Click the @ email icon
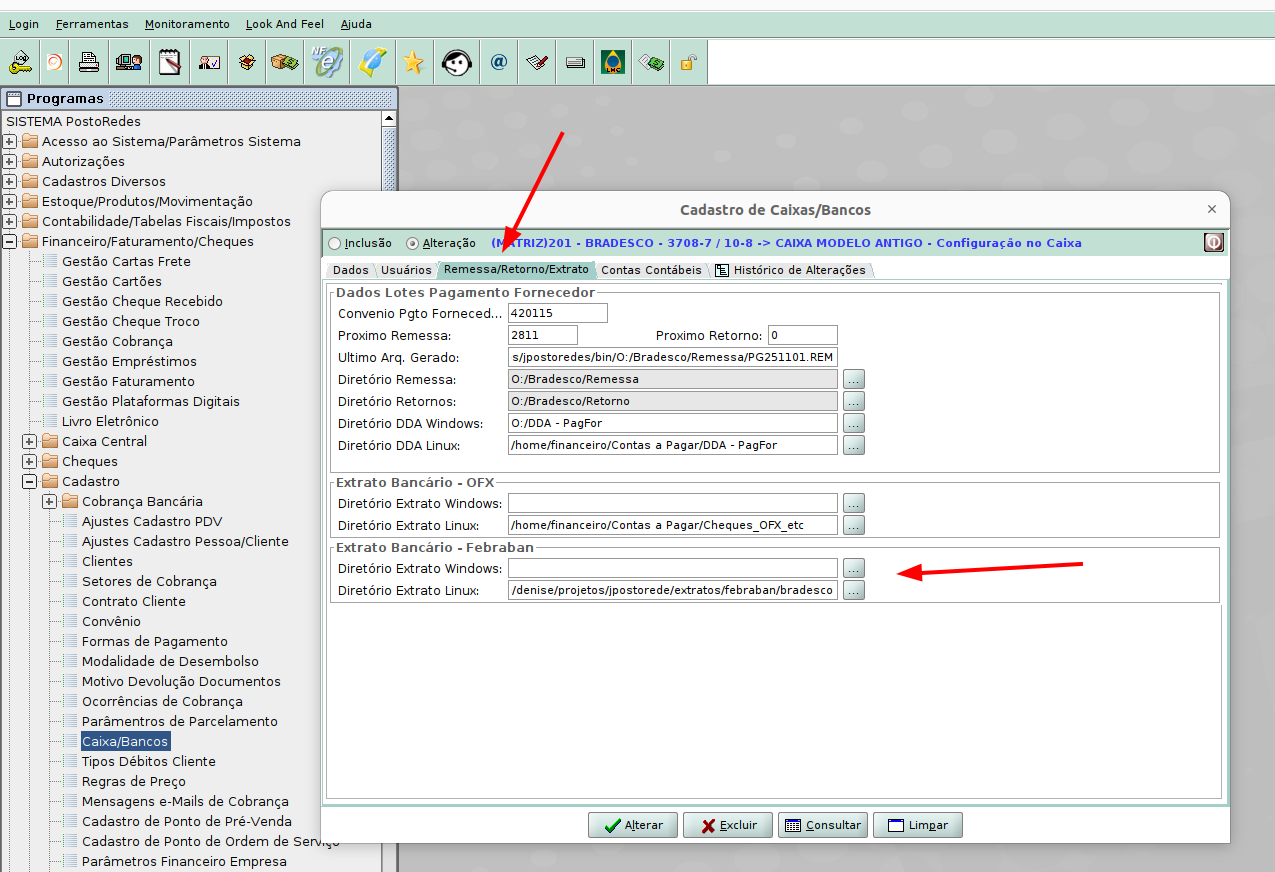The height and width of the screenshot is (872, 1275). tap(499, 63)
